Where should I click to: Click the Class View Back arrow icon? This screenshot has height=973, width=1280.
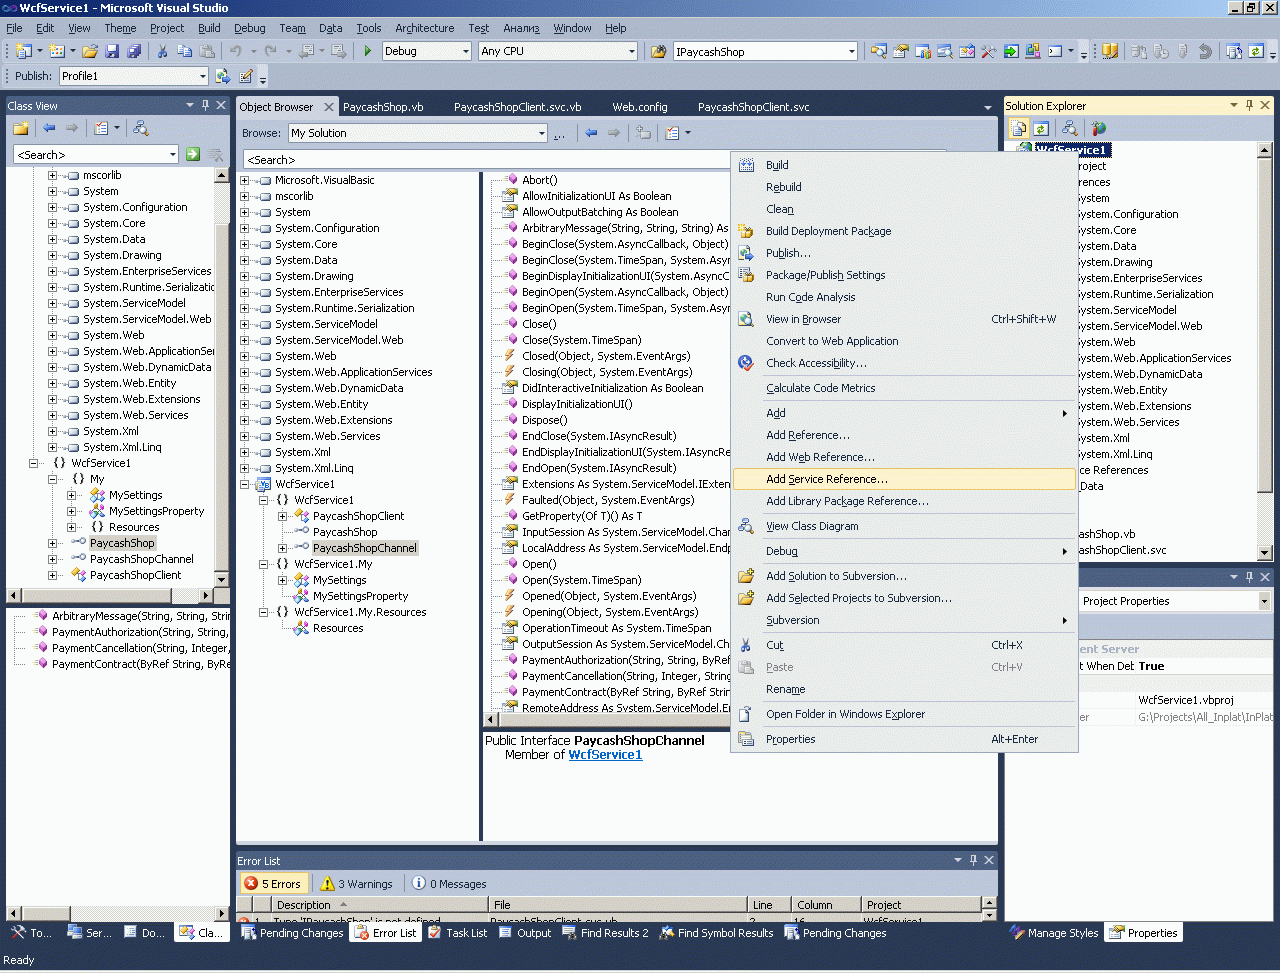pyautogui.click(x=49, y=128)
